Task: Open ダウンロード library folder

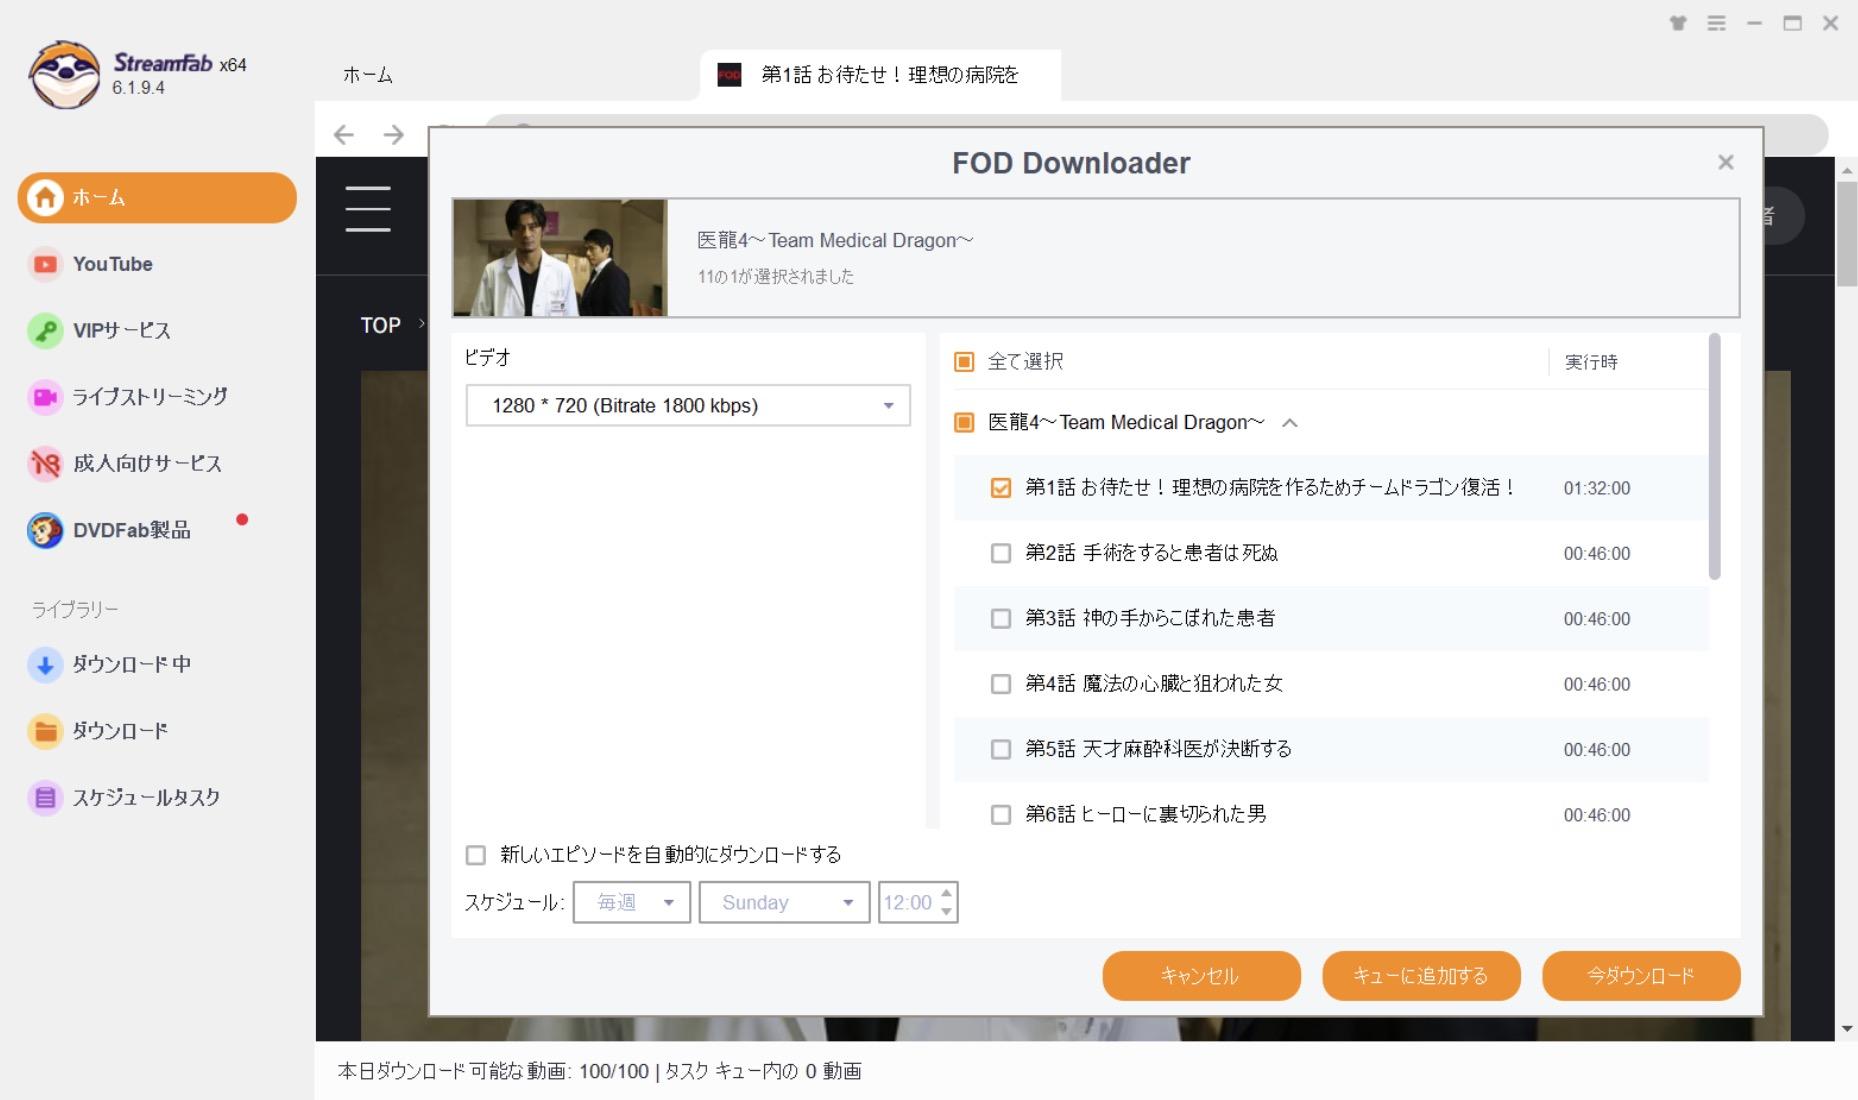Action: pyautogui.click(x=98, y=731)
